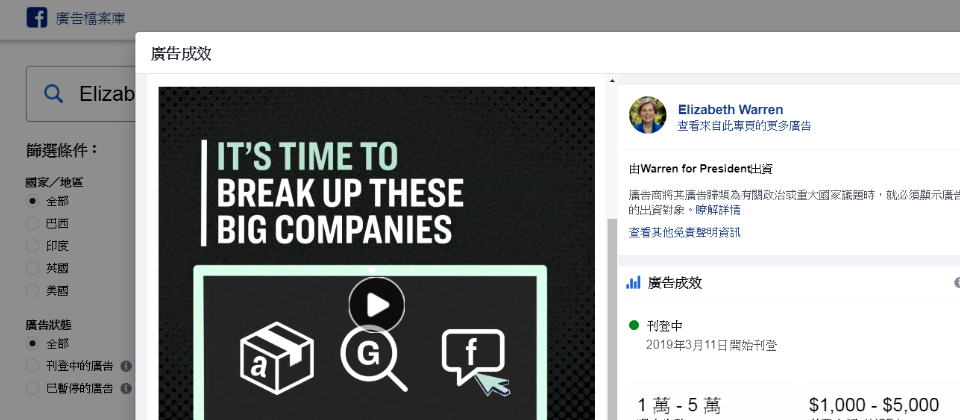Select the 印度 radio button
960x420 pixels.
click(x=32, y=246)
